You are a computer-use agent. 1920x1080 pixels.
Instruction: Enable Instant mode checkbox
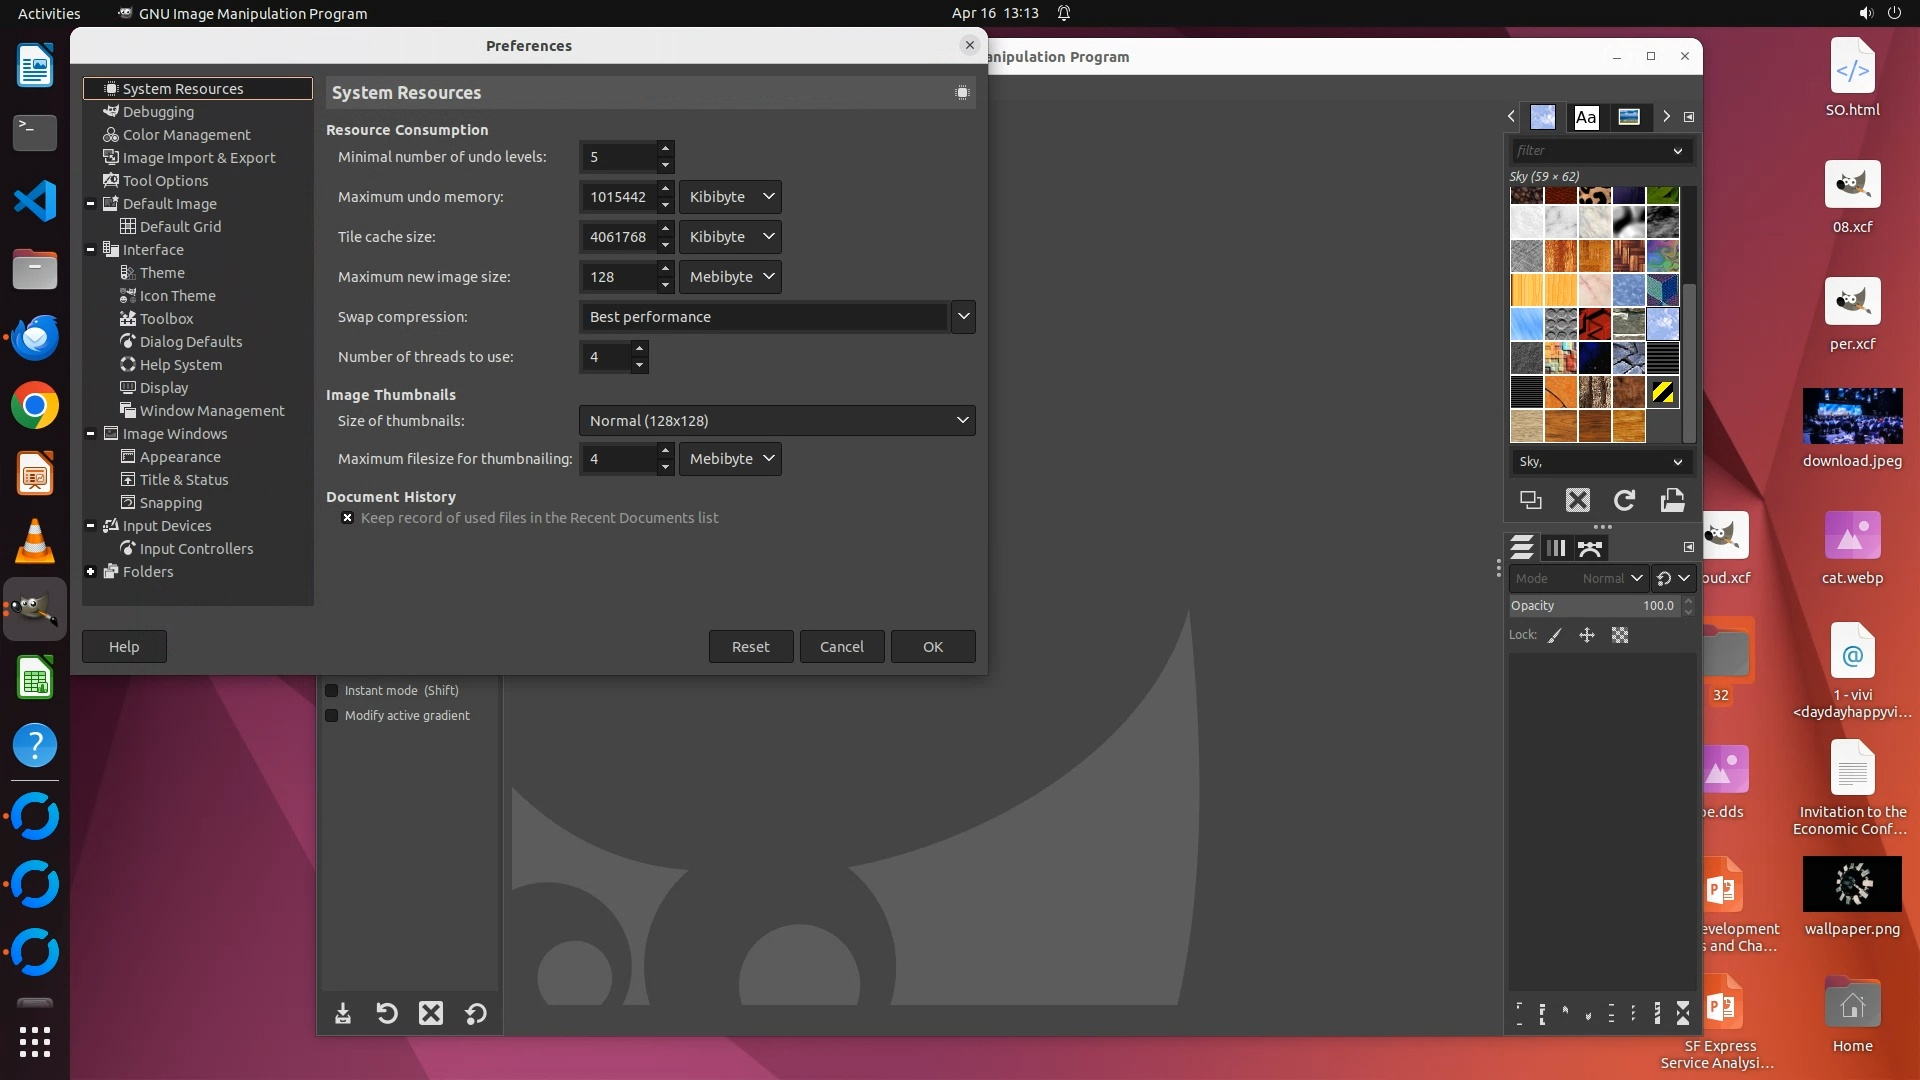332,691
